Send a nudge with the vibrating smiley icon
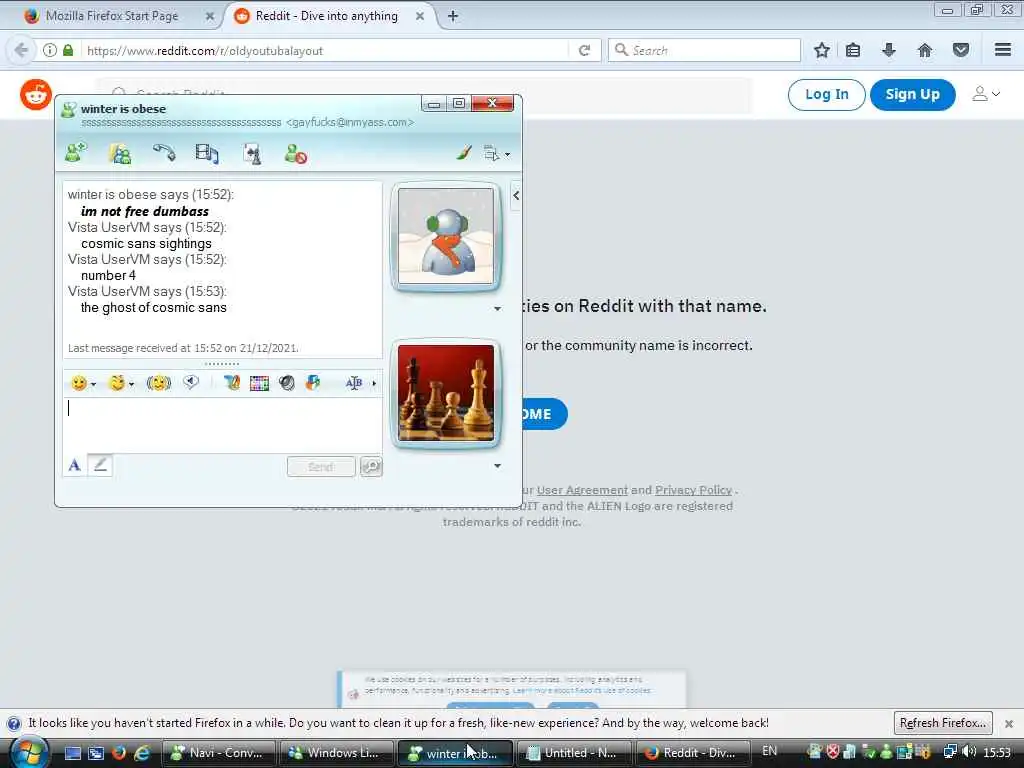Viewport: 1024px width, 768px height. (x=159, y=383)
